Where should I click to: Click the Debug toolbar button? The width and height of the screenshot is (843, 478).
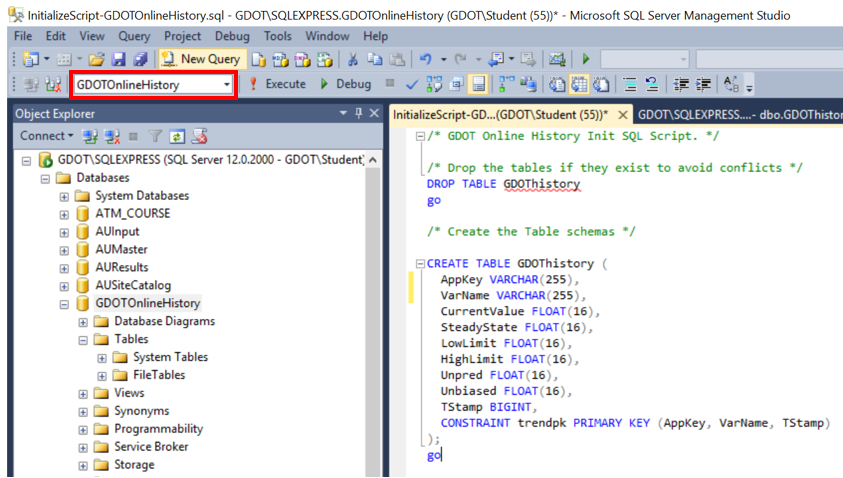tap(346, 84)
